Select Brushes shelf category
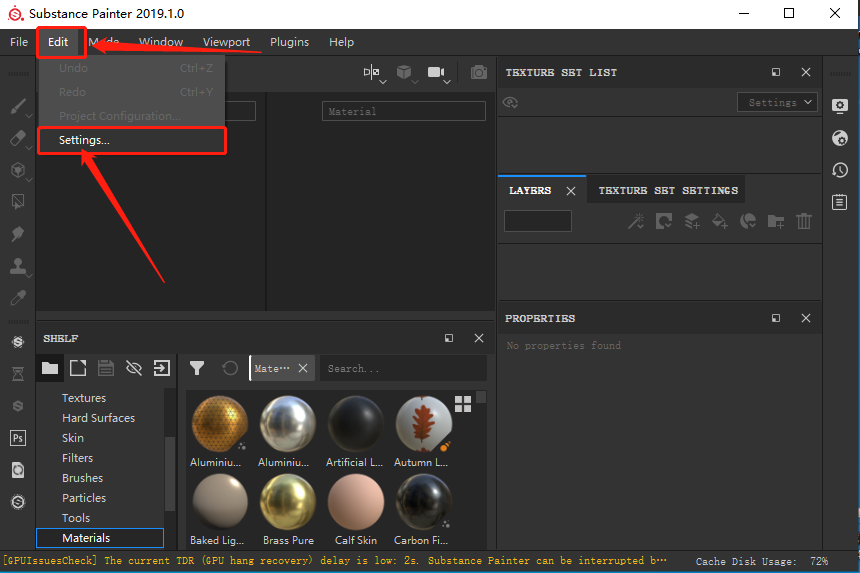This screenshot has height=573, width=860. pos(82,478)
